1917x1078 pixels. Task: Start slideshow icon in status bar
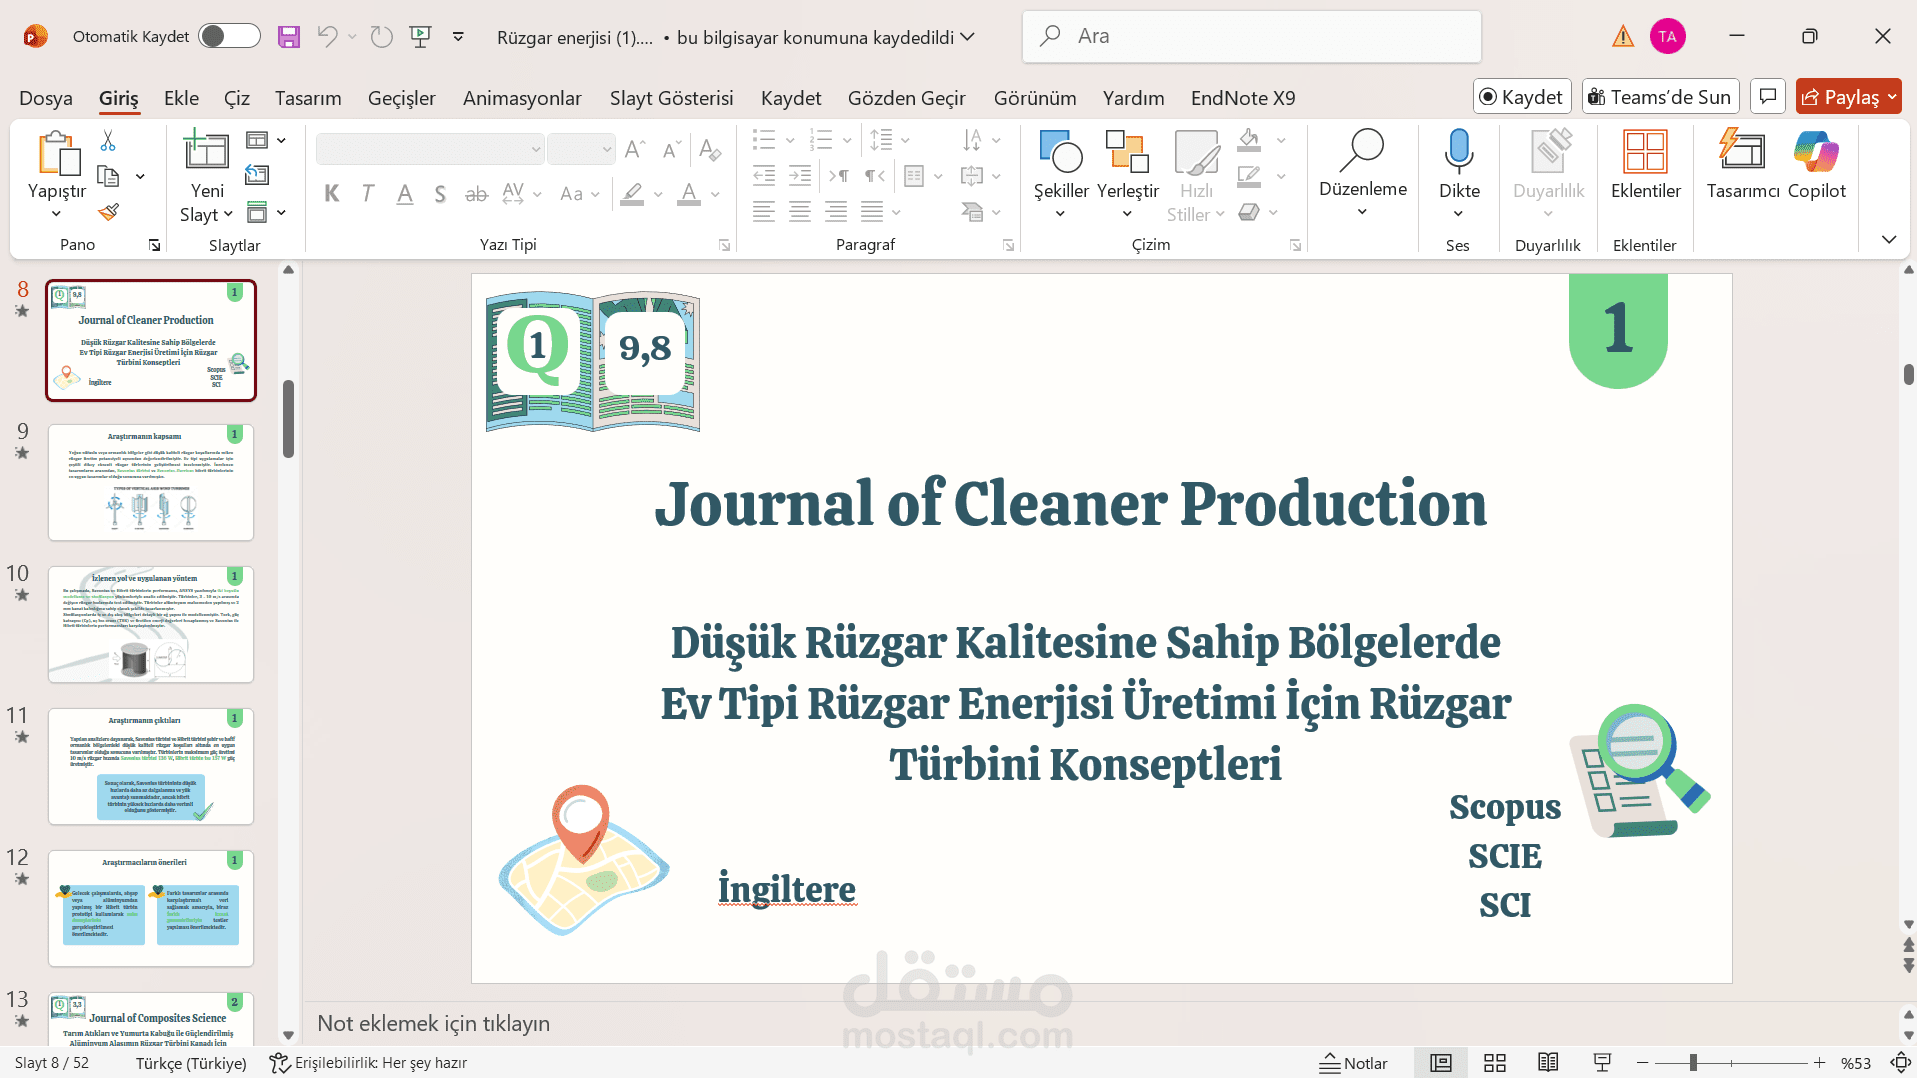coord(1602,1063)
